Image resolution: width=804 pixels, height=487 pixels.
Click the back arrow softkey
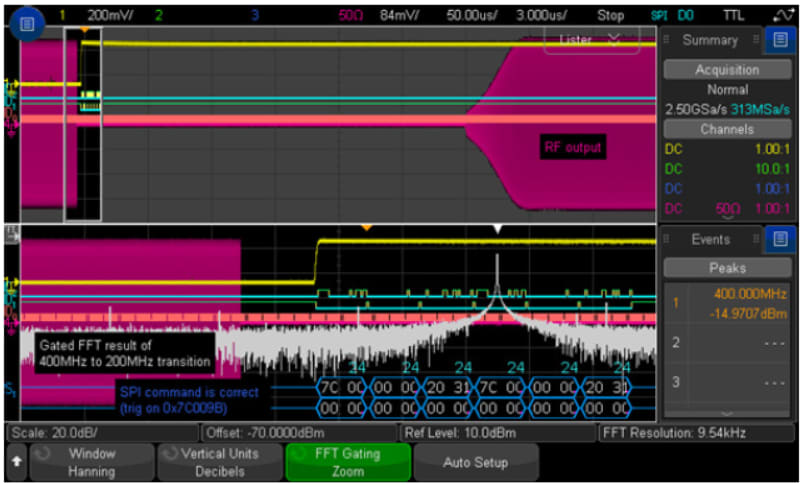(x=16, y=462)
